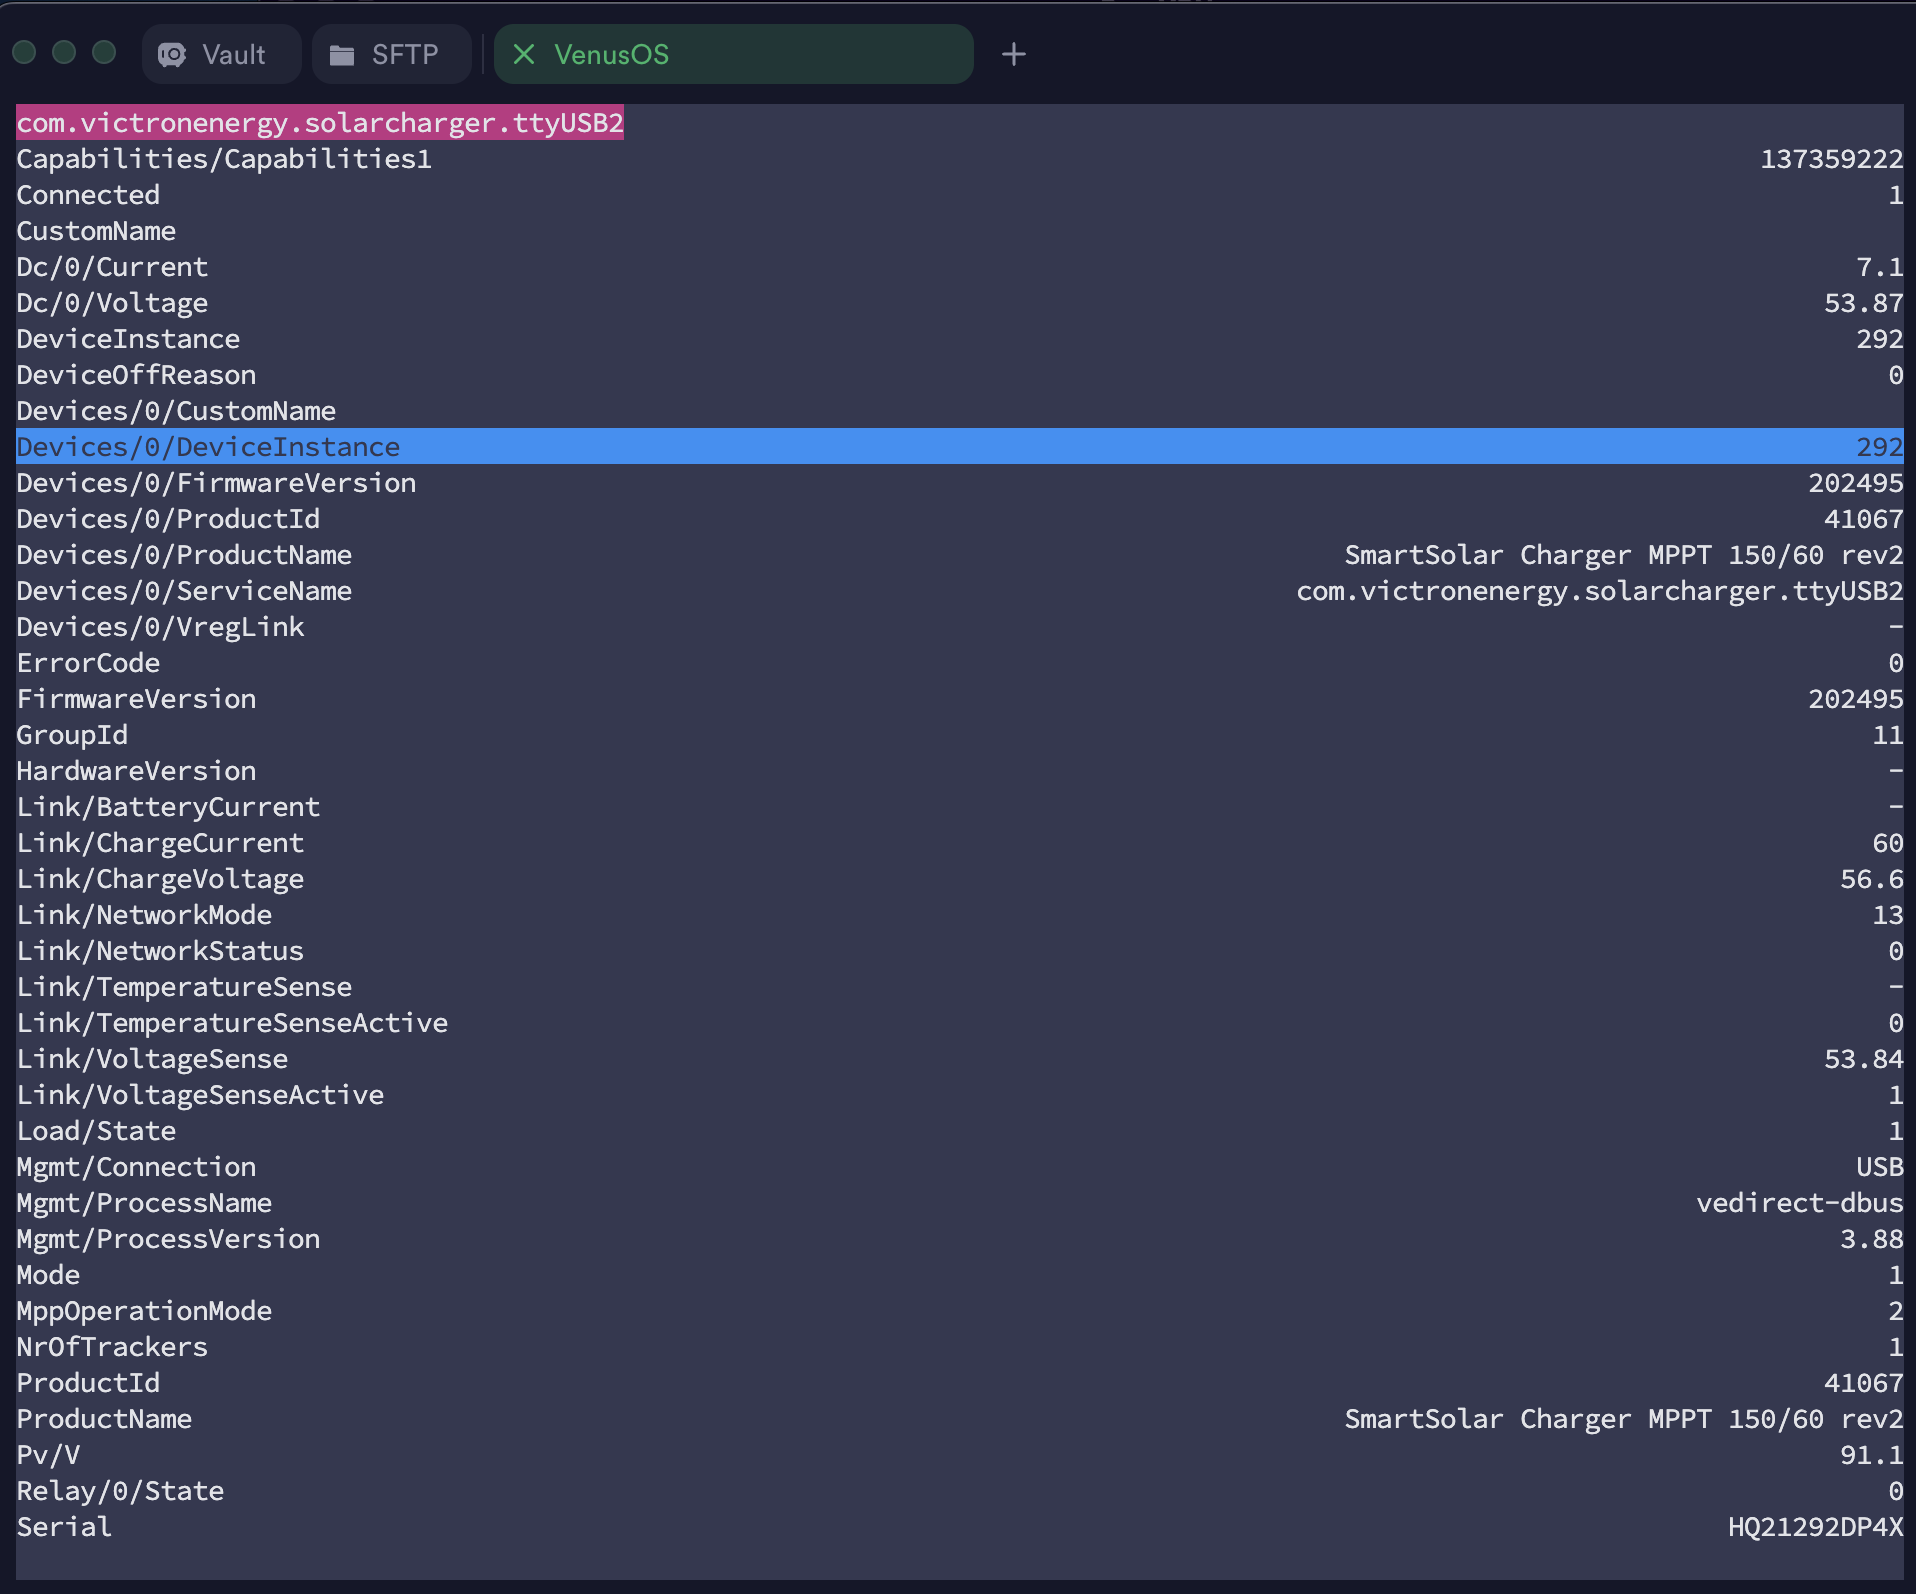Close the VenusOS tab with X icon
Image resolution: width=1916 pixels, height=1594 pixels.
click(x=524, y=54)
